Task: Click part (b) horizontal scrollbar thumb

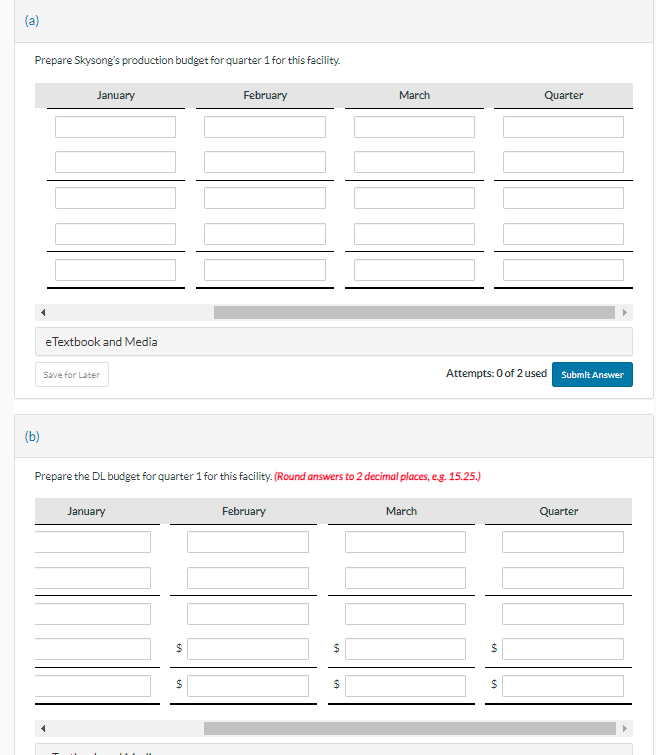Action: [x=410, y=729]
